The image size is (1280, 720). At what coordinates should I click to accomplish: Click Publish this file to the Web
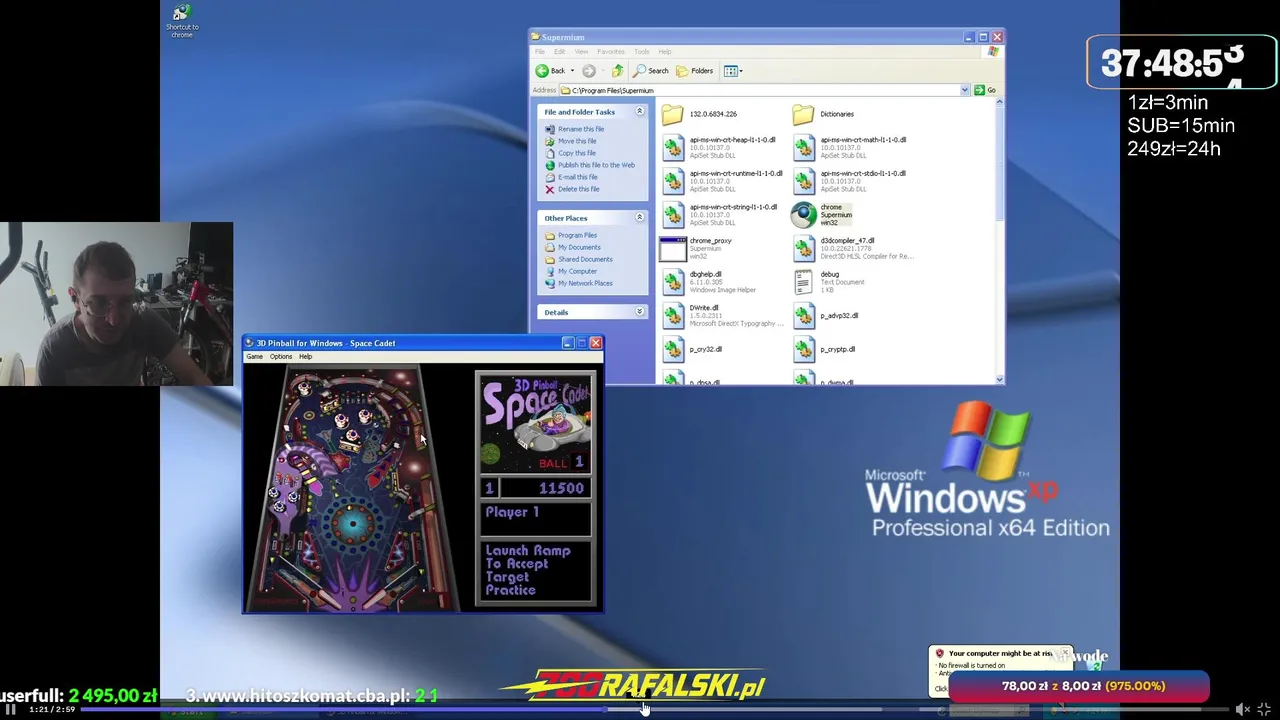590,165
